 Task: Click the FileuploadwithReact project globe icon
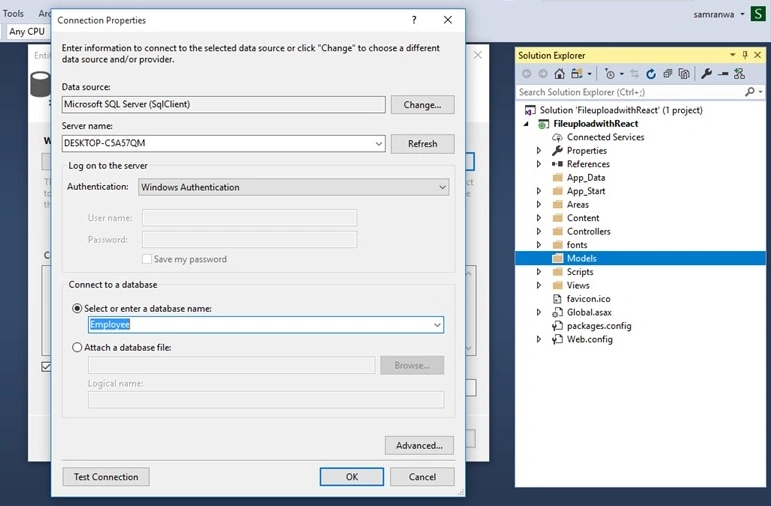pyautogui.click(x=543, y=124)
